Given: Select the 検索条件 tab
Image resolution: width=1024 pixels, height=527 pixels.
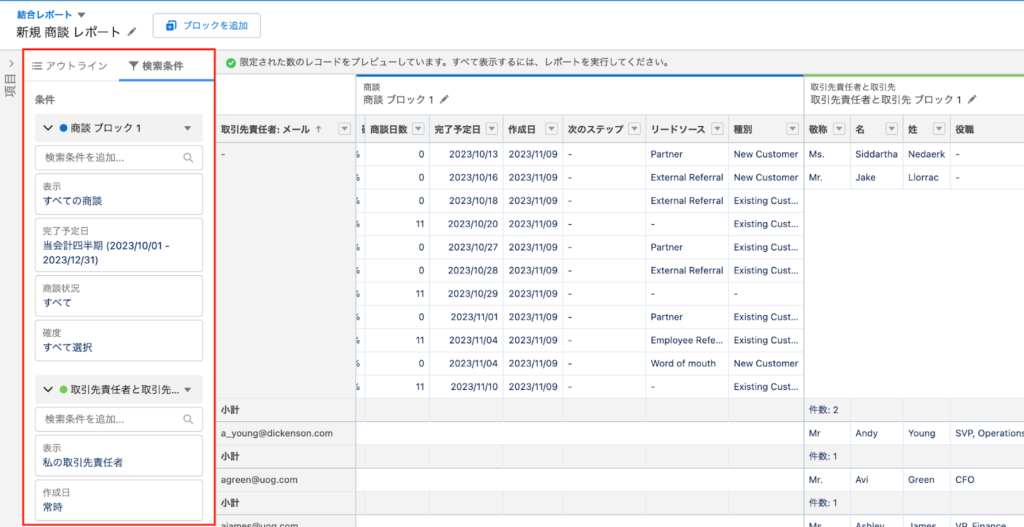Looking at the screenshot, I should (x=156, y=66).
